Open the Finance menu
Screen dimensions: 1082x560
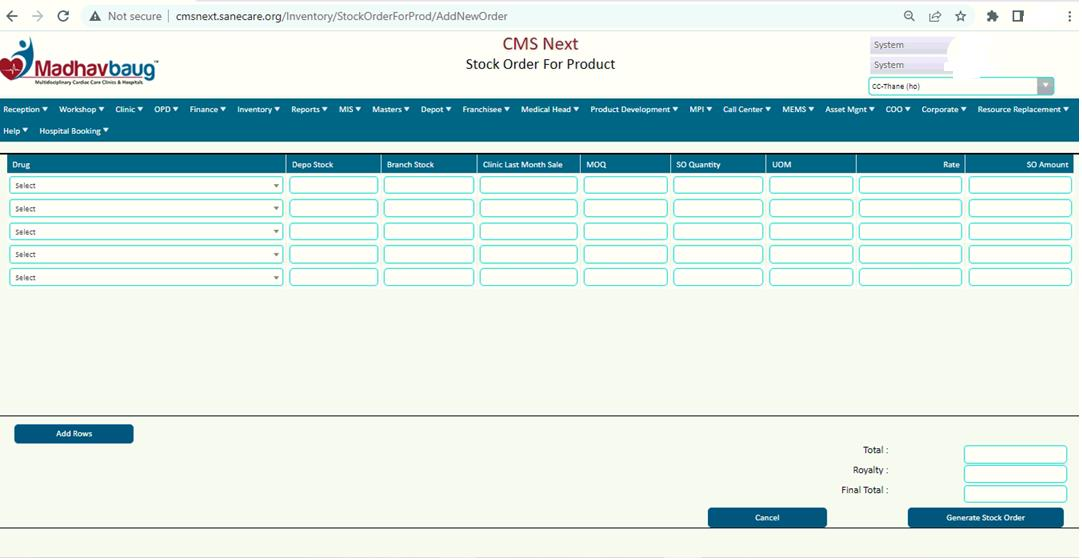click(x=207, y=110)
